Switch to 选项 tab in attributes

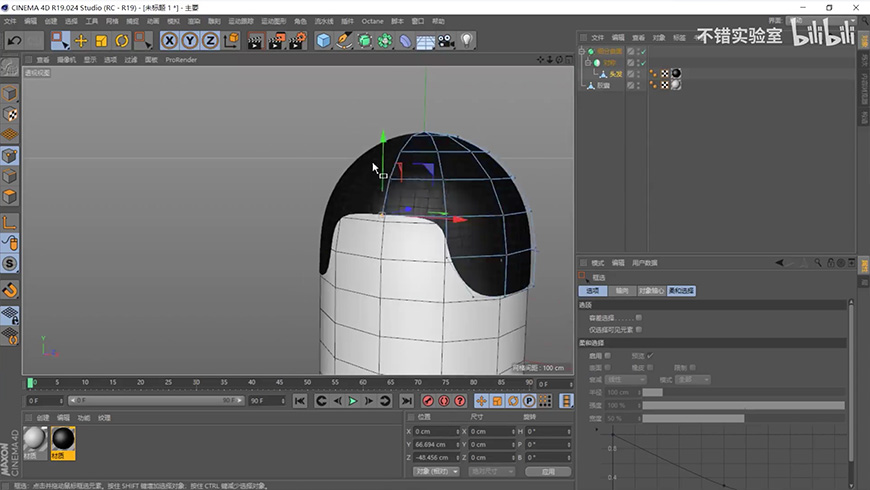tap(593, 291)
